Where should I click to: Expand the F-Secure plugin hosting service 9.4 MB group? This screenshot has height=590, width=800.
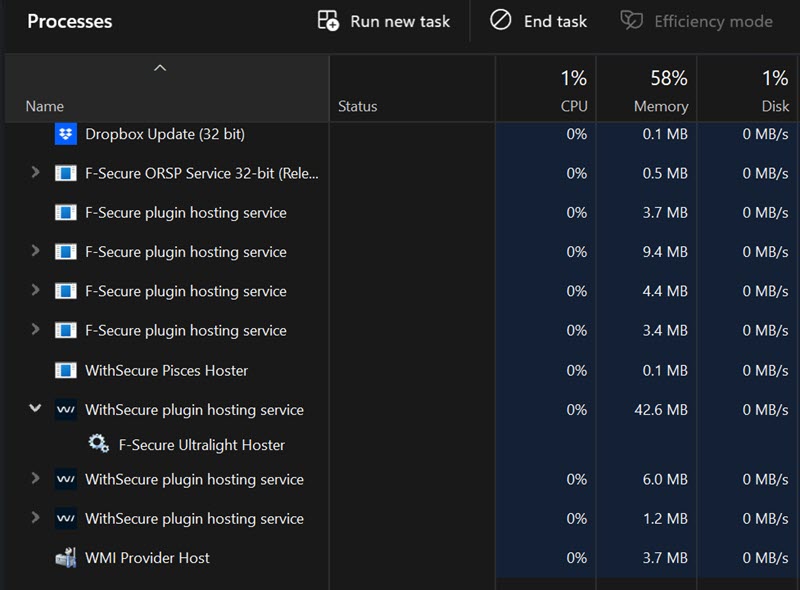pyautogui.click(x=35, y=252)
